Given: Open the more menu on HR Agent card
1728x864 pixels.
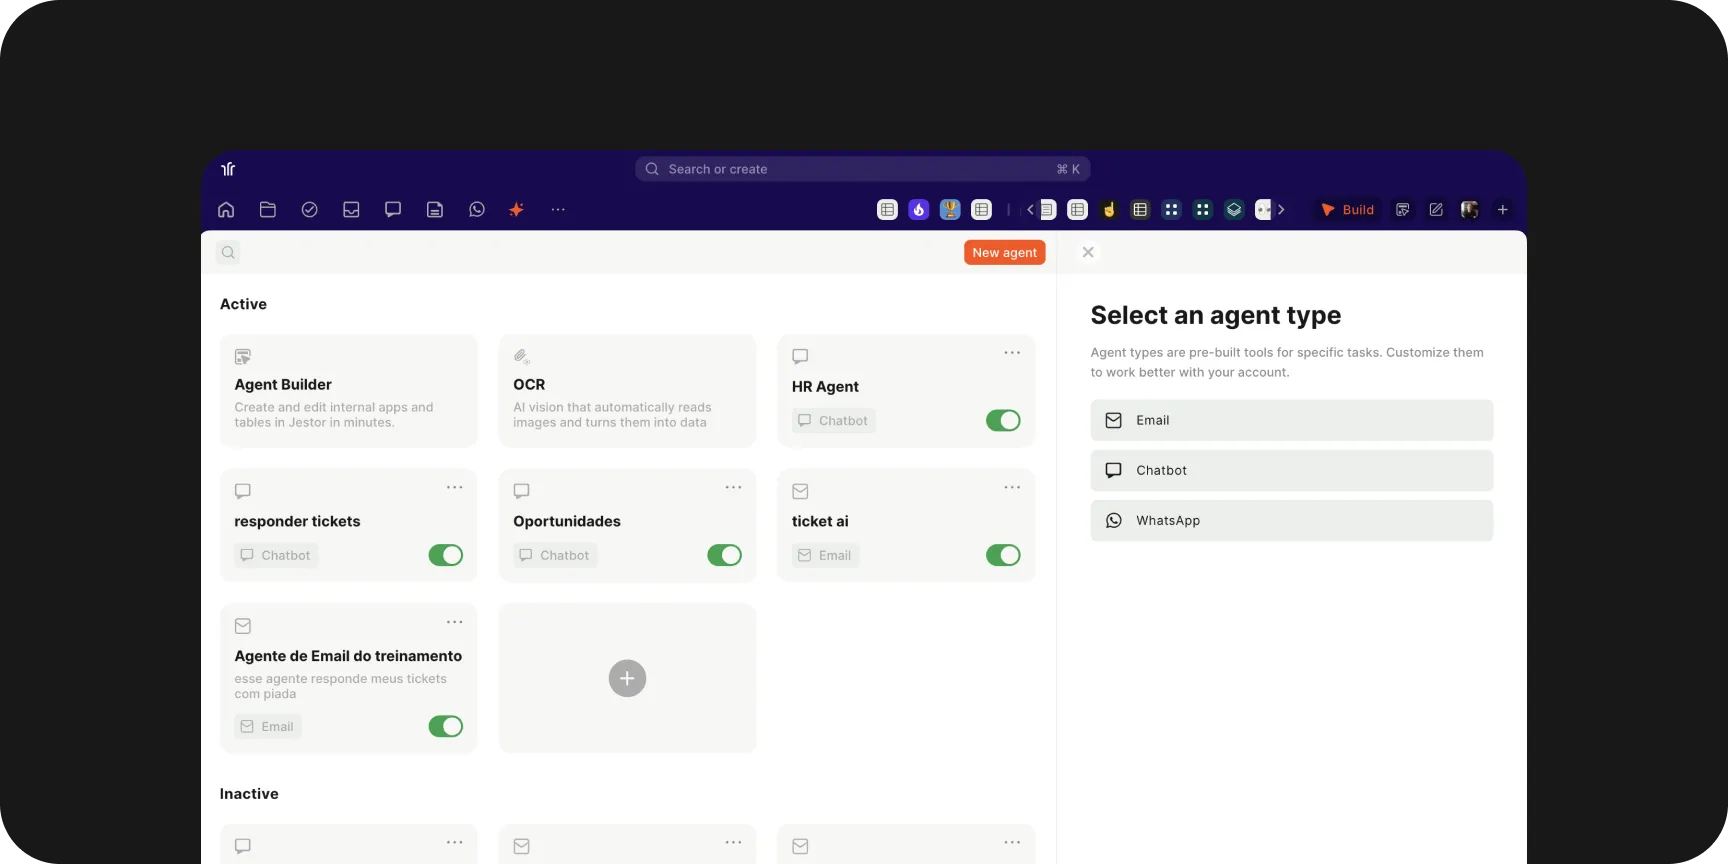Looking at the screenshot, I should coord(1012,352).
